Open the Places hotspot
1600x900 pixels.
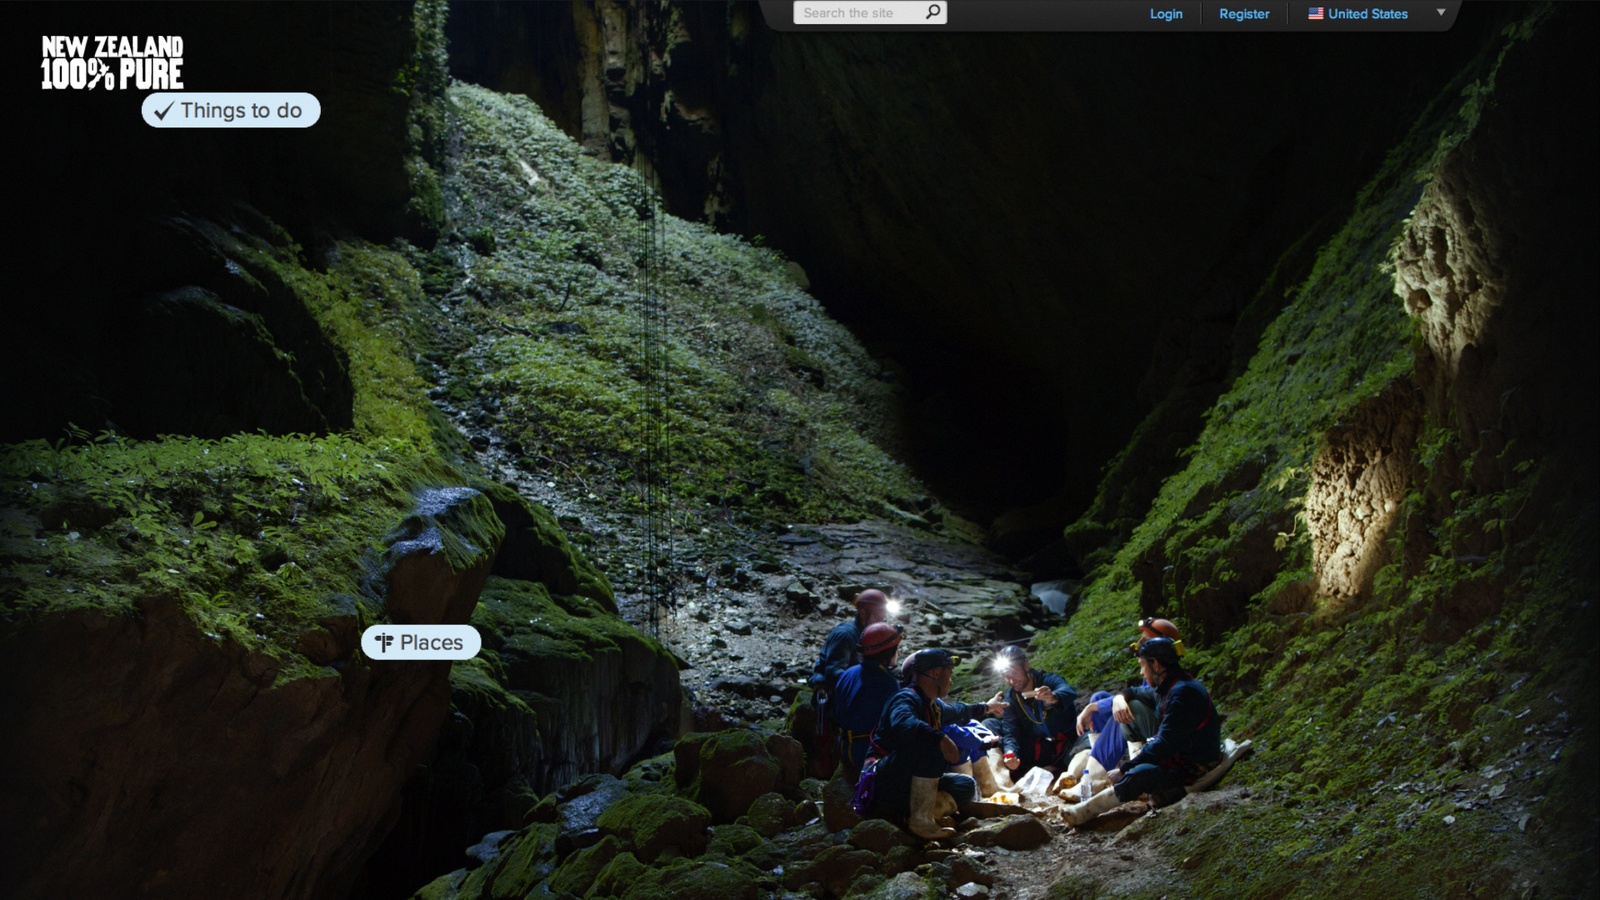pos(421,642)
